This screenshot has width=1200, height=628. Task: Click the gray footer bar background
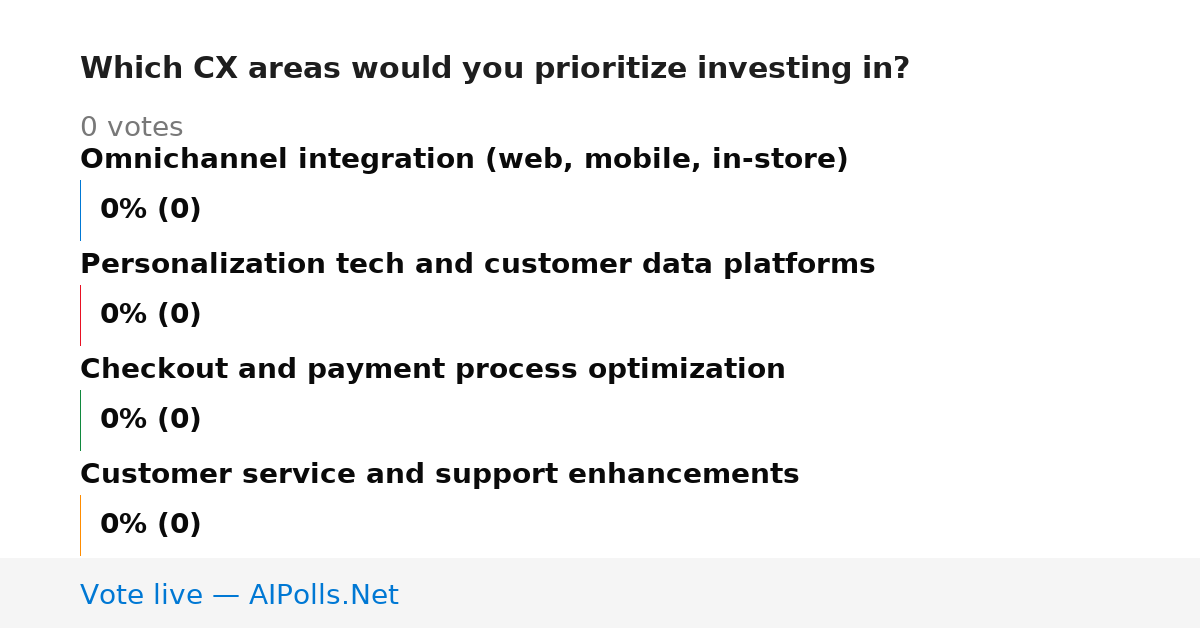pos(800,593)
